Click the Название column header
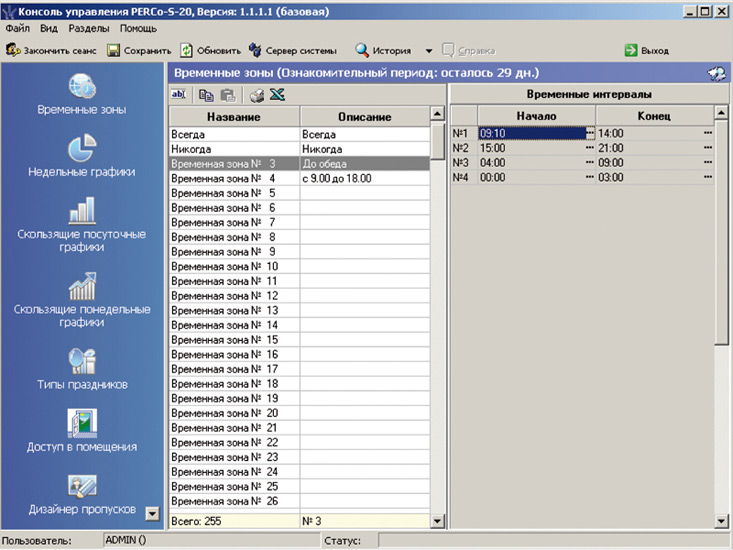The height and width of the screenshot is (550, 733). point(234,116)
